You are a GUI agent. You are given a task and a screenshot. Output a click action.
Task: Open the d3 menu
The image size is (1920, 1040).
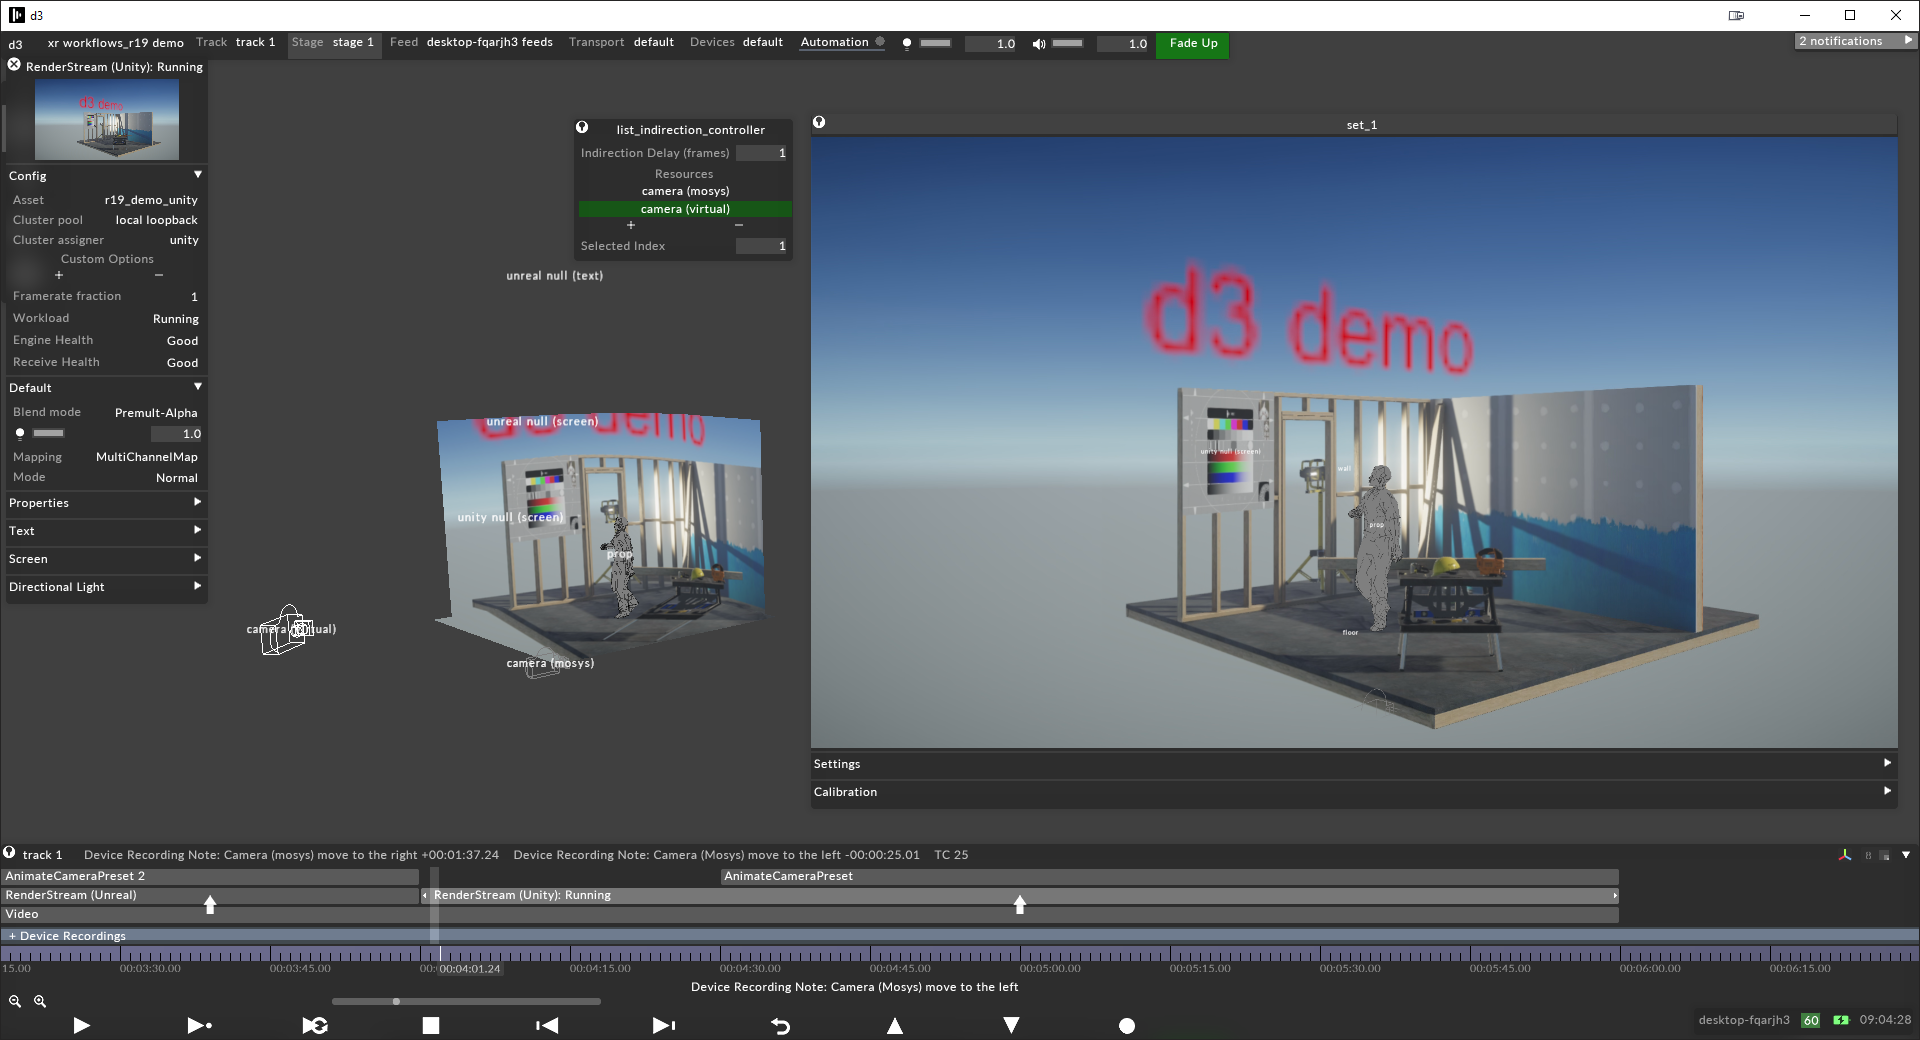coord(15,44)
